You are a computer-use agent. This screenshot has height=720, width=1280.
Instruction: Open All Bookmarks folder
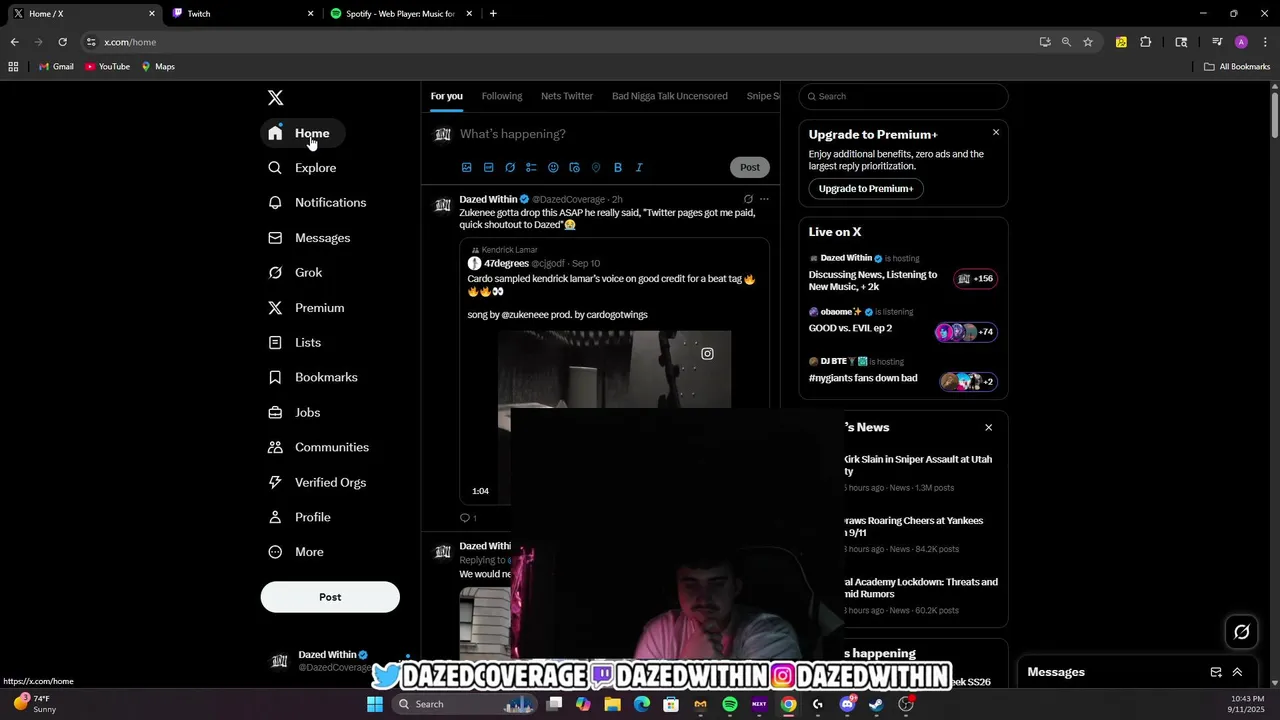pyautogui.click(x=1237, y=67)
